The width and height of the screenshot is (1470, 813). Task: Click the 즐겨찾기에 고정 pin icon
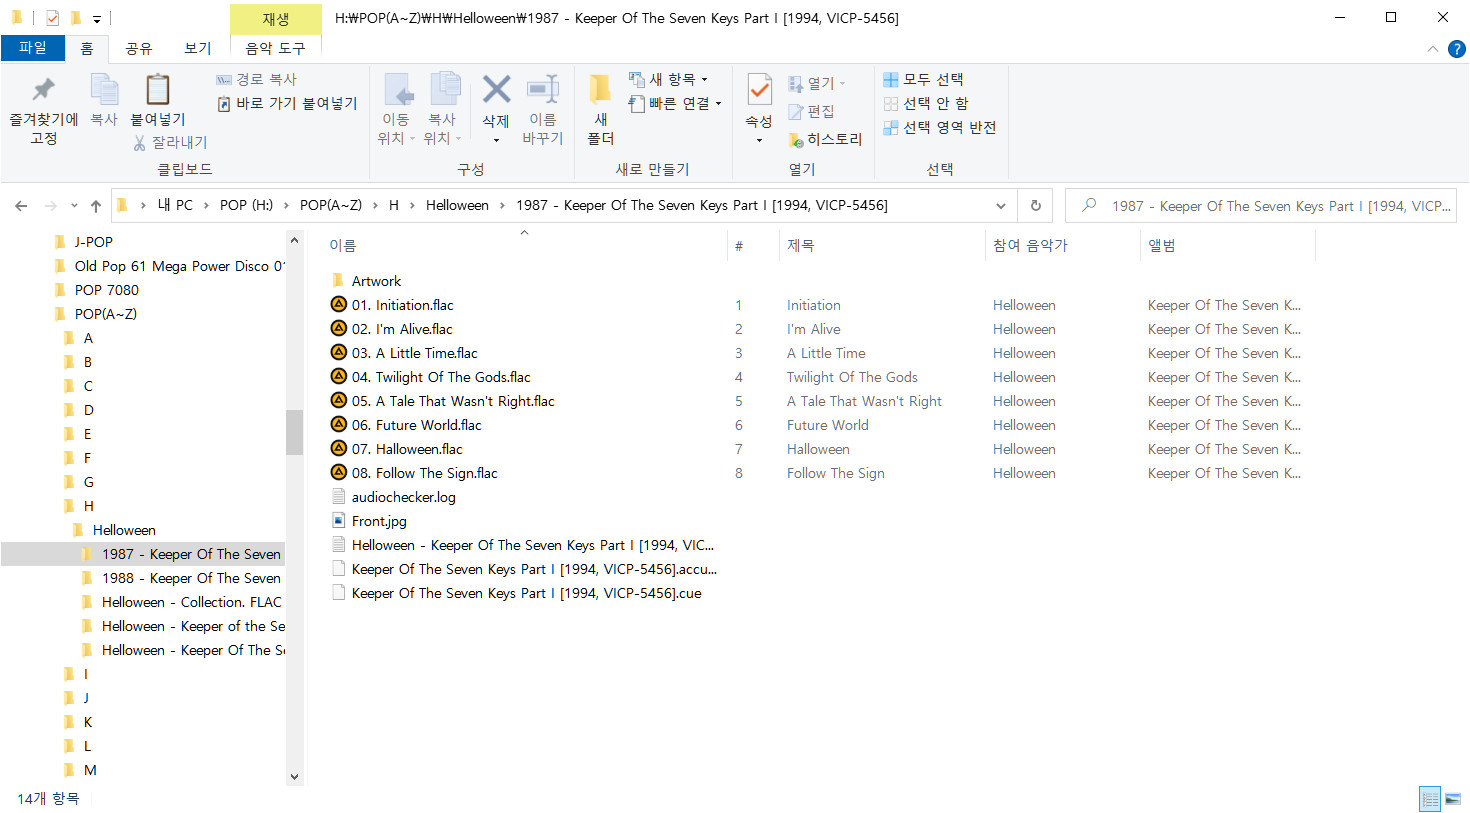[x=43, y=89]
